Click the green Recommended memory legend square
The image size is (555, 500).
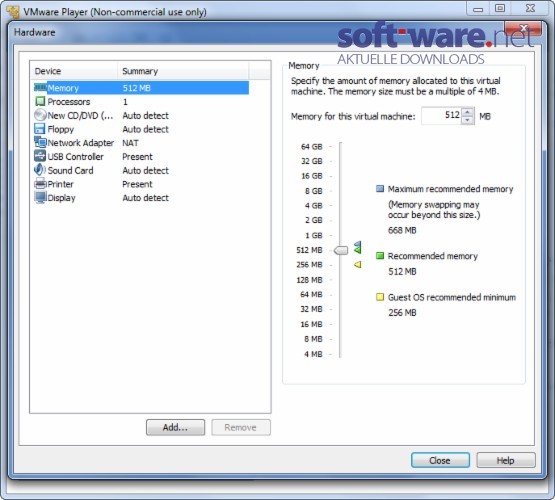click(380, 255)
